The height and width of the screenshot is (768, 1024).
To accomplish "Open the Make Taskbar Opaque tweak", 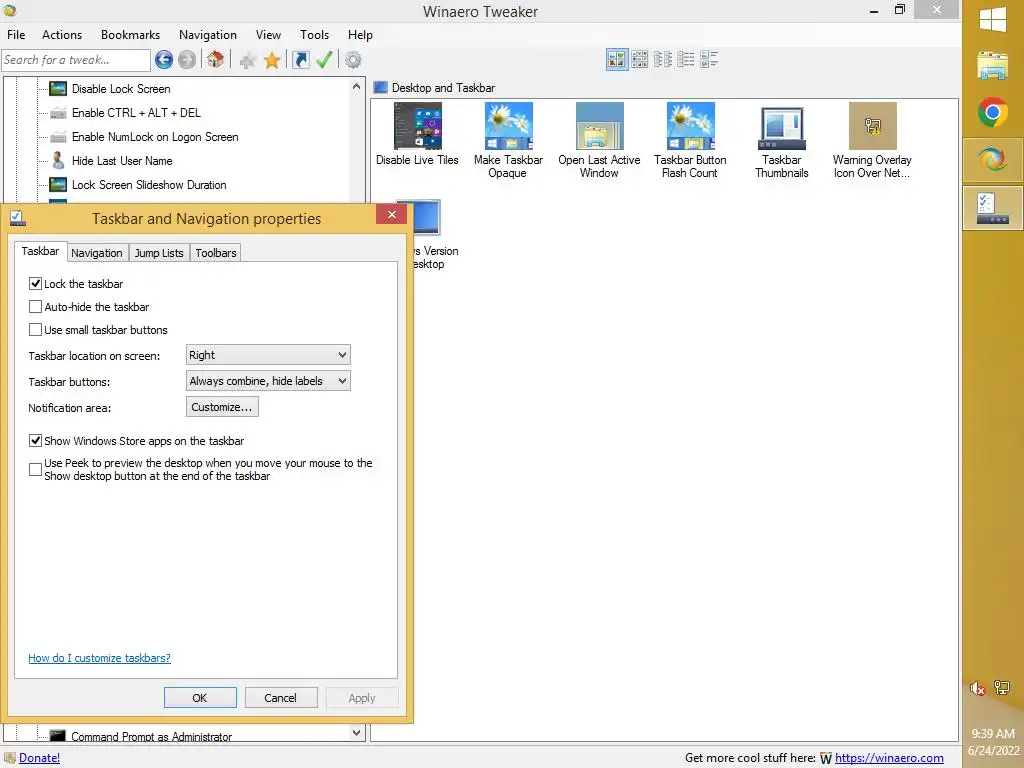I will [508, 140].
